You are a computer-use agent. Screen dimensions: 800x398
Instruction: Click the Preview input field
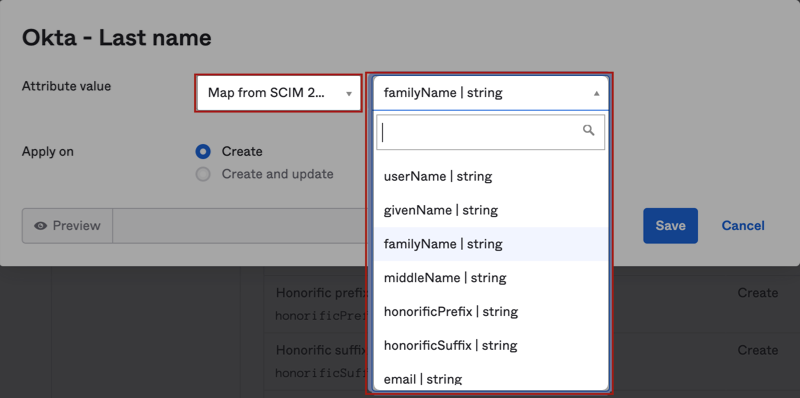(240, 226)
